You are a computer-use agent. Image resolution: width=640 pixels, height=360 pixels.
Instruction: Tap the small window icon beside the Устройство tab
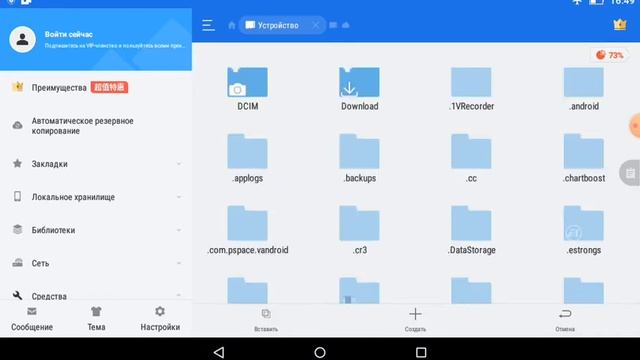333,25
